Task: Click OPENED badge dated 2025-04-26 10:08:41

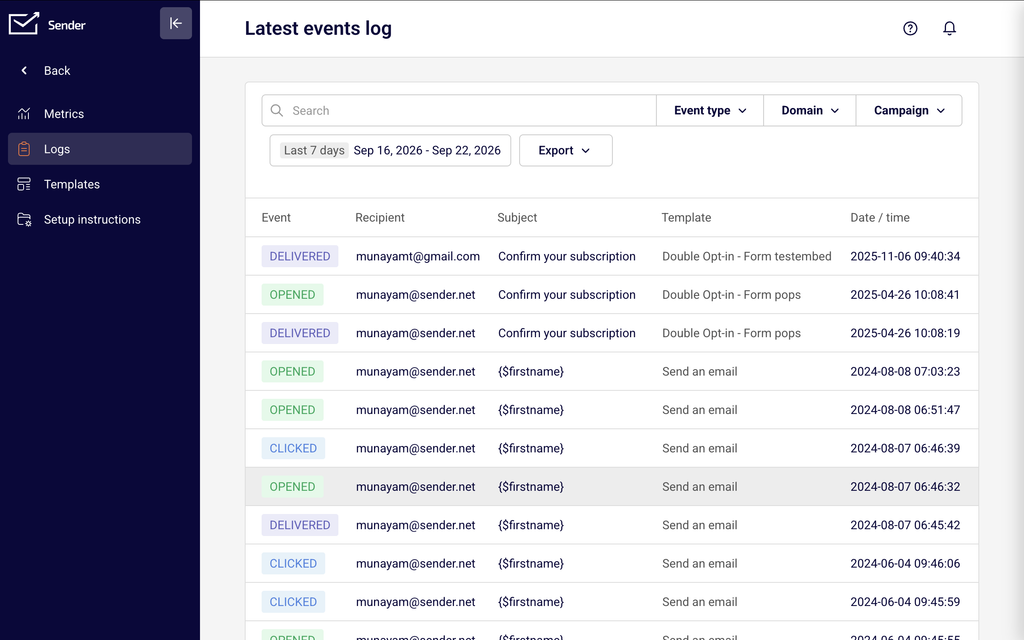Action: point(293,295)
